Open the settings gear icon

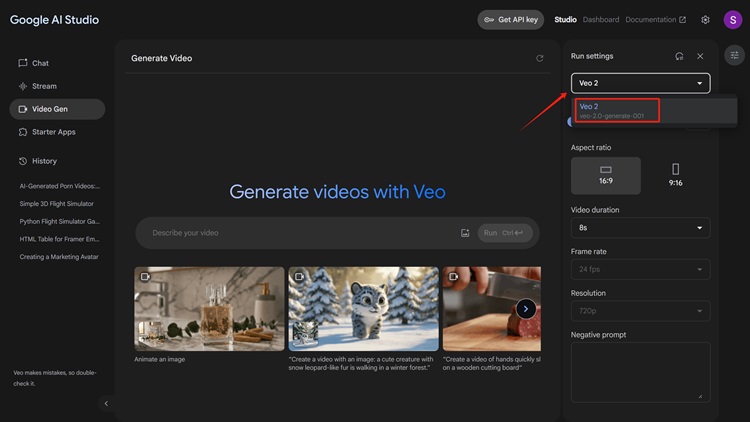(705, 20)
